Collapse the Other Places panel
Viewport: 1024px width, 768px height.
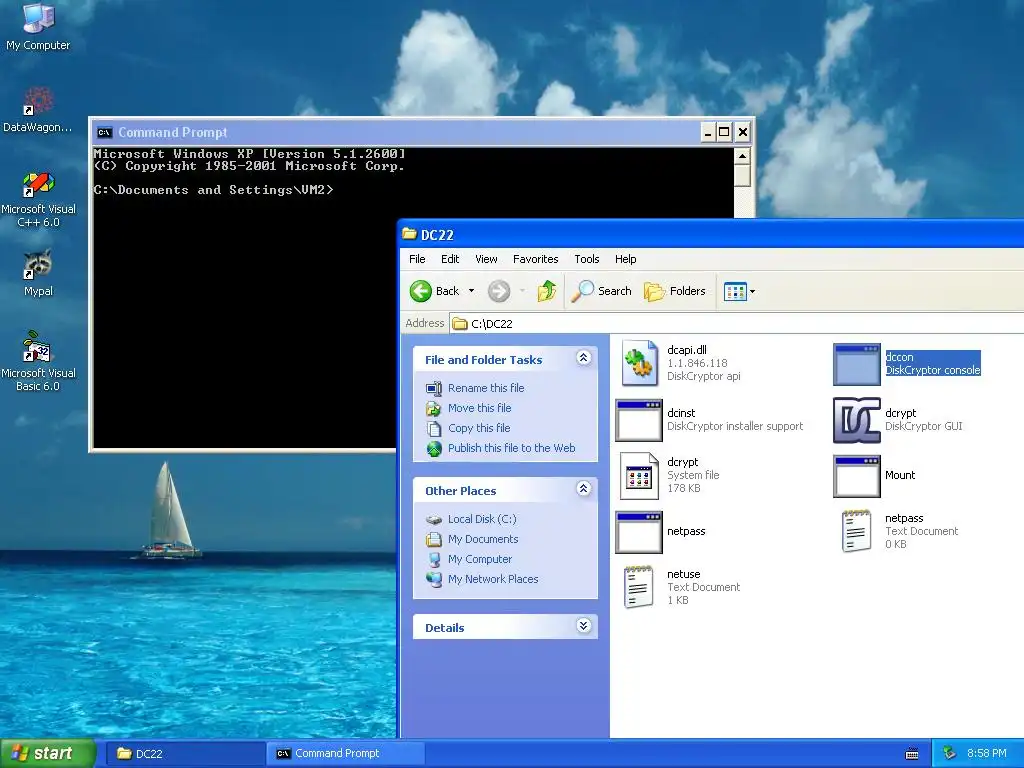583,489
